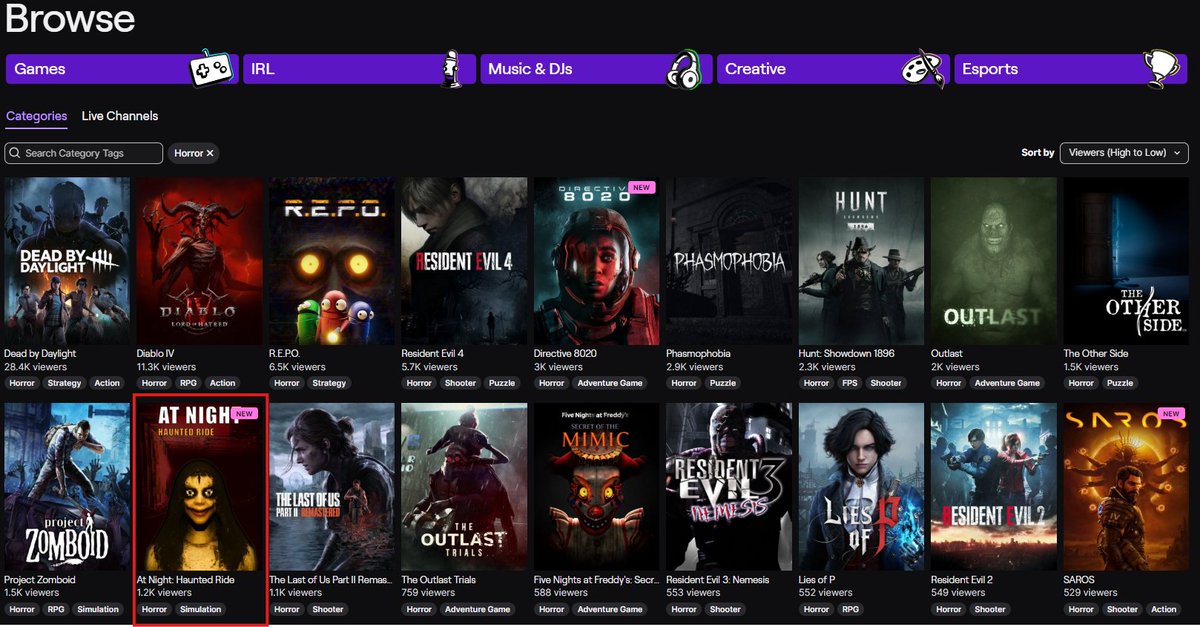Viewport: 1200px width, 627px height.
Task: Click Shooter tag under The Last of Us
Action: pyautogui.click(x=328, y=609)
